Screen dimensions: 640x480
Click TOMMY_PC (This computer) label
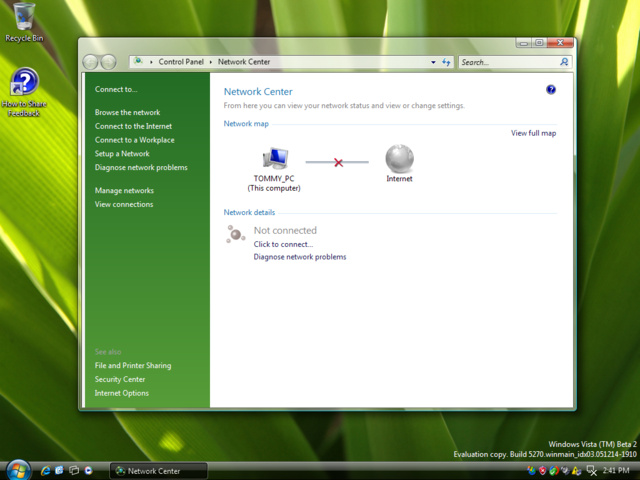pyautogui.click(x=274, y=183)
